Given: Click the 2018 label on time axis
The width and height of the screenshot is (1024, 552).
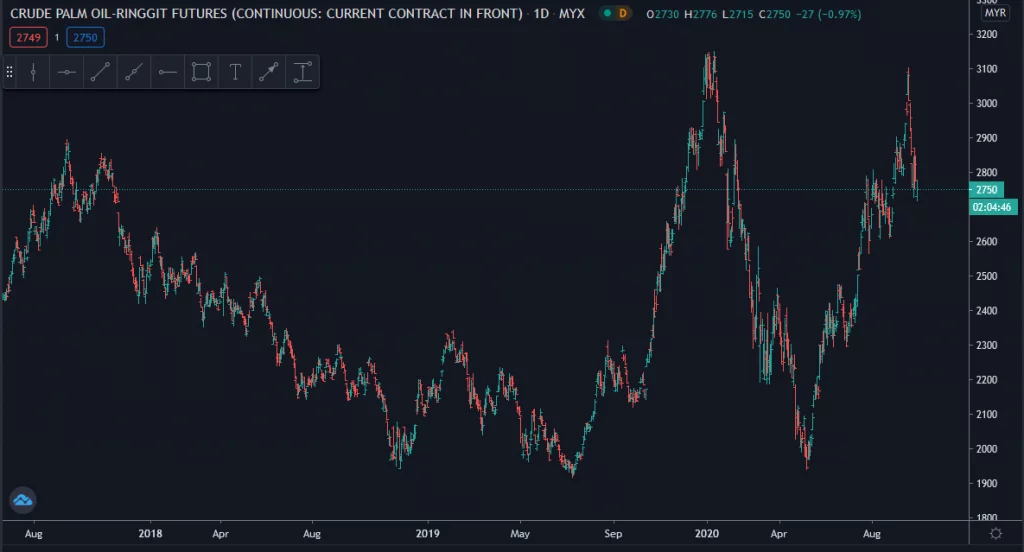Looking at the screenshot, I should [x=150, y=534].
